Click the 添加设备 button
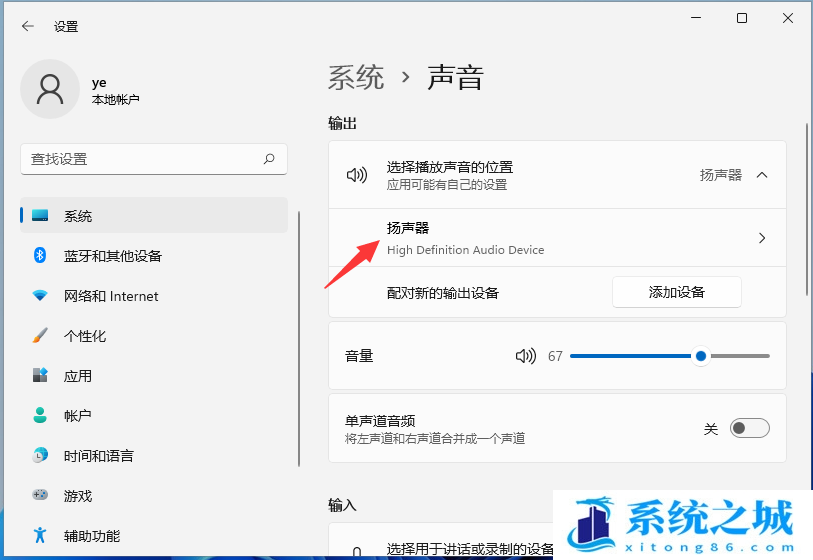This screenshot has width=813, height=560. (677, 292)
